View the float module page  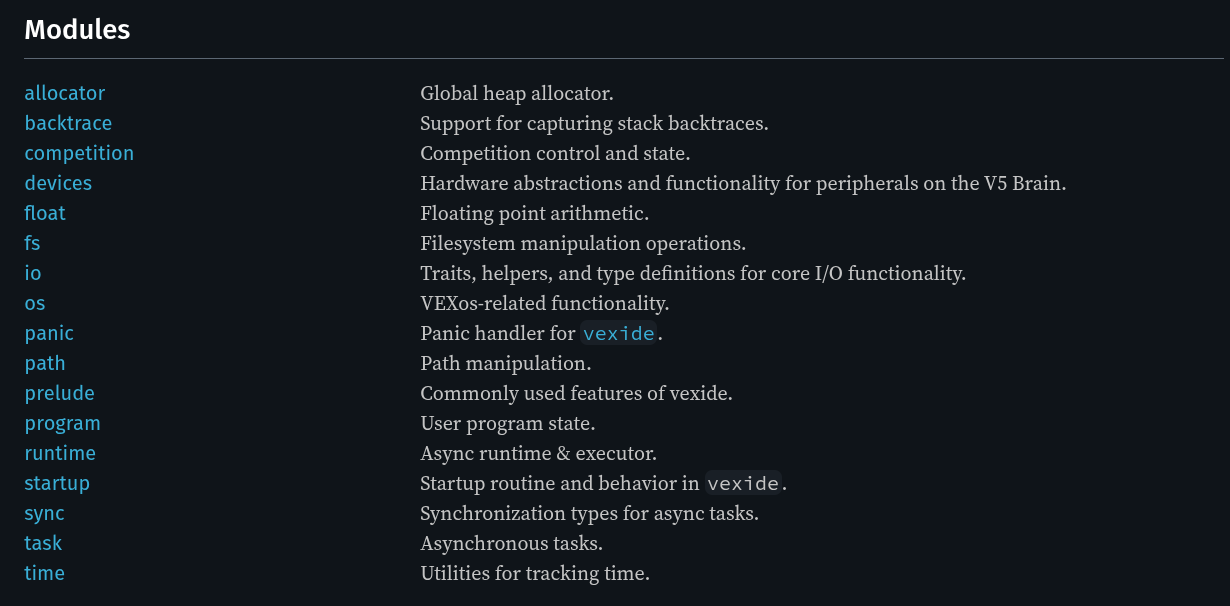click(x=45, y=213)
